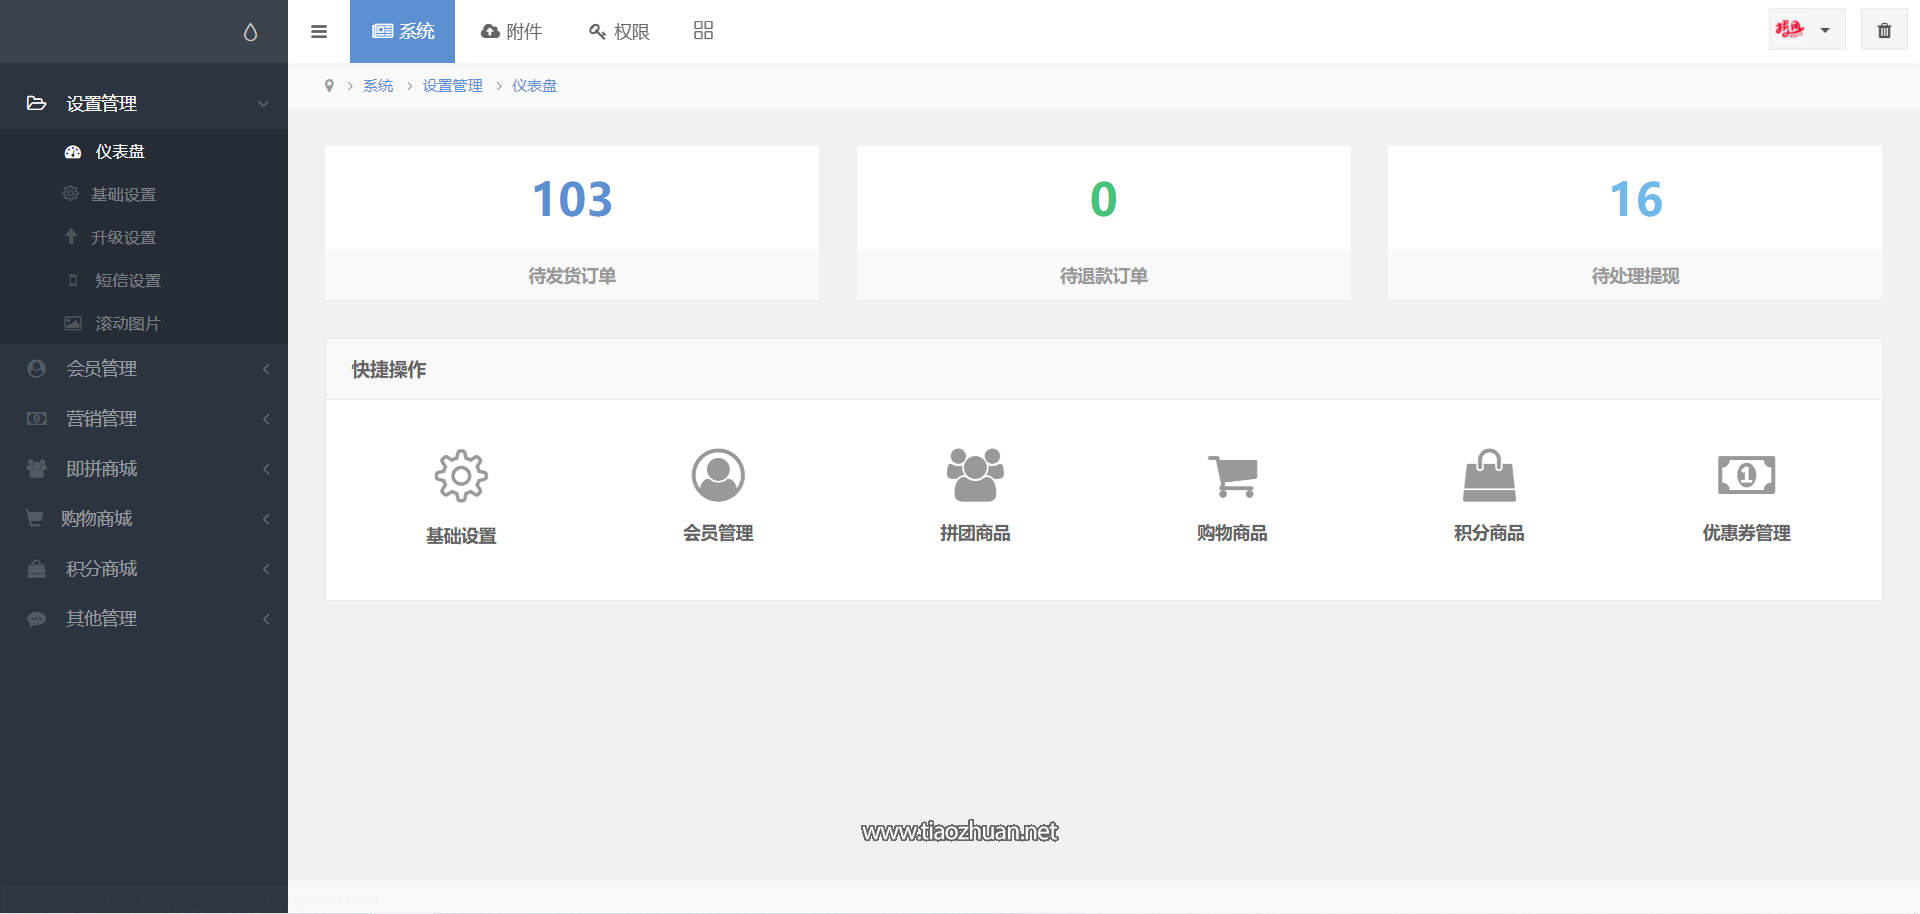Open 会员管理 via the user circle icon
Viewport: 1920px width, 914px height.
pos(718,475)
